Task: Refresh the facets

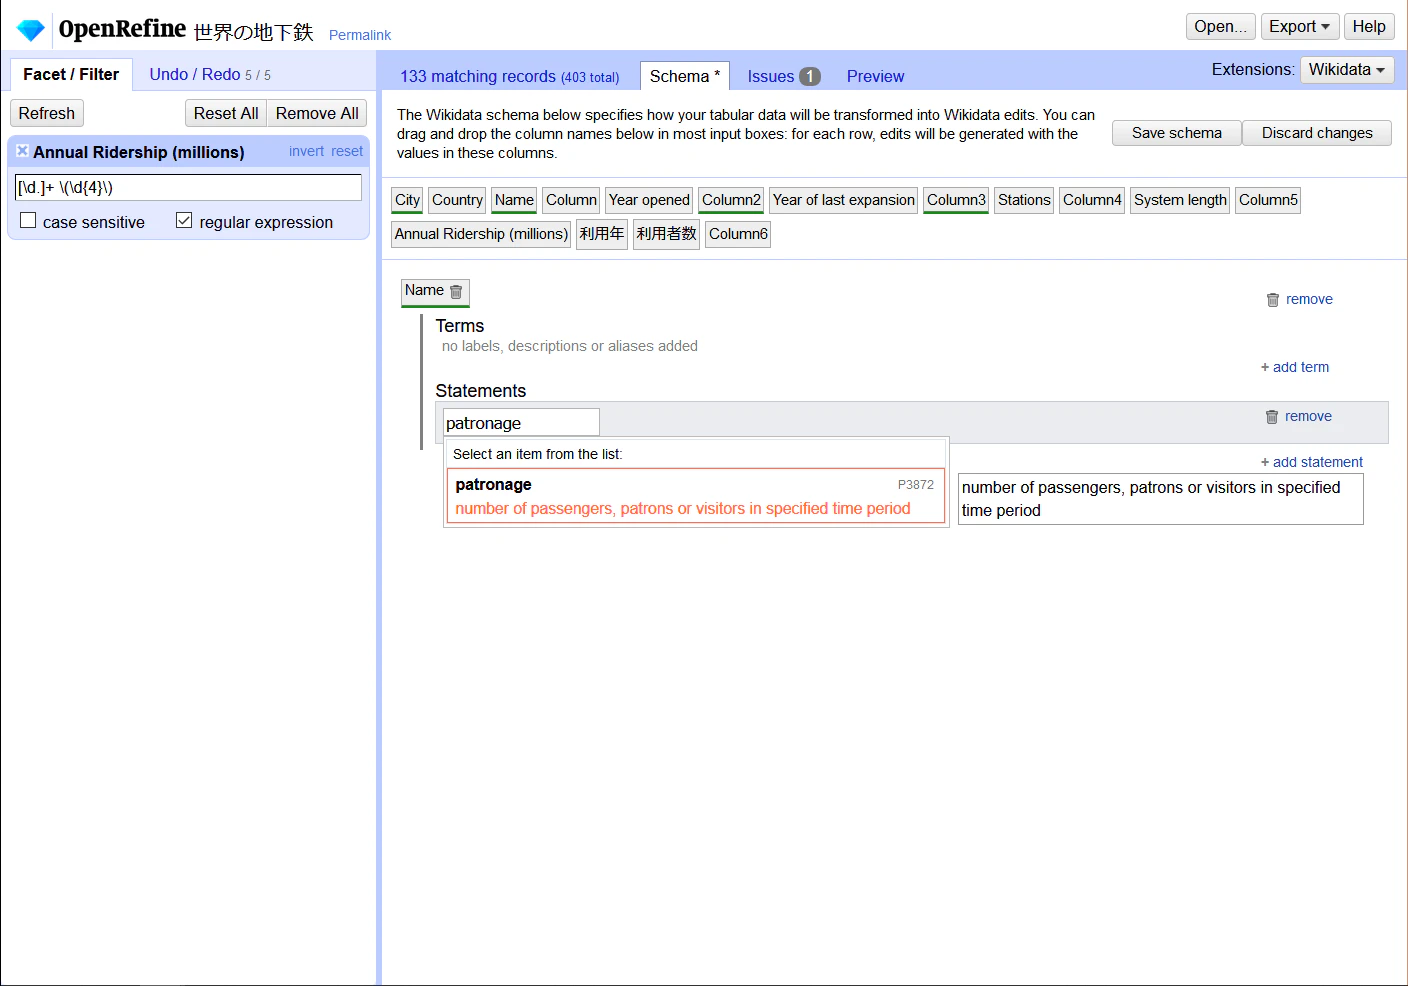Action: [47, 113]
